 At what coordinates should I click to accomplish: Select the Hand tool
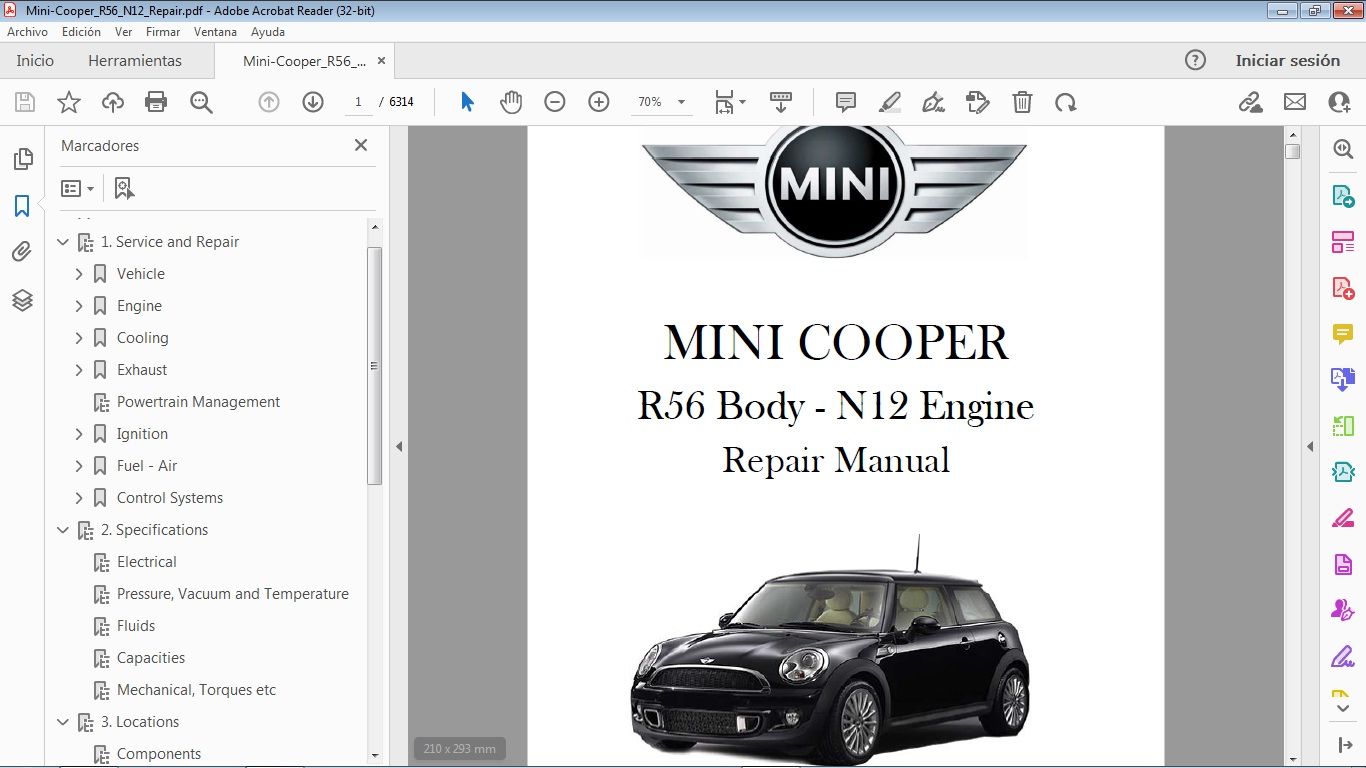point(511,101)
